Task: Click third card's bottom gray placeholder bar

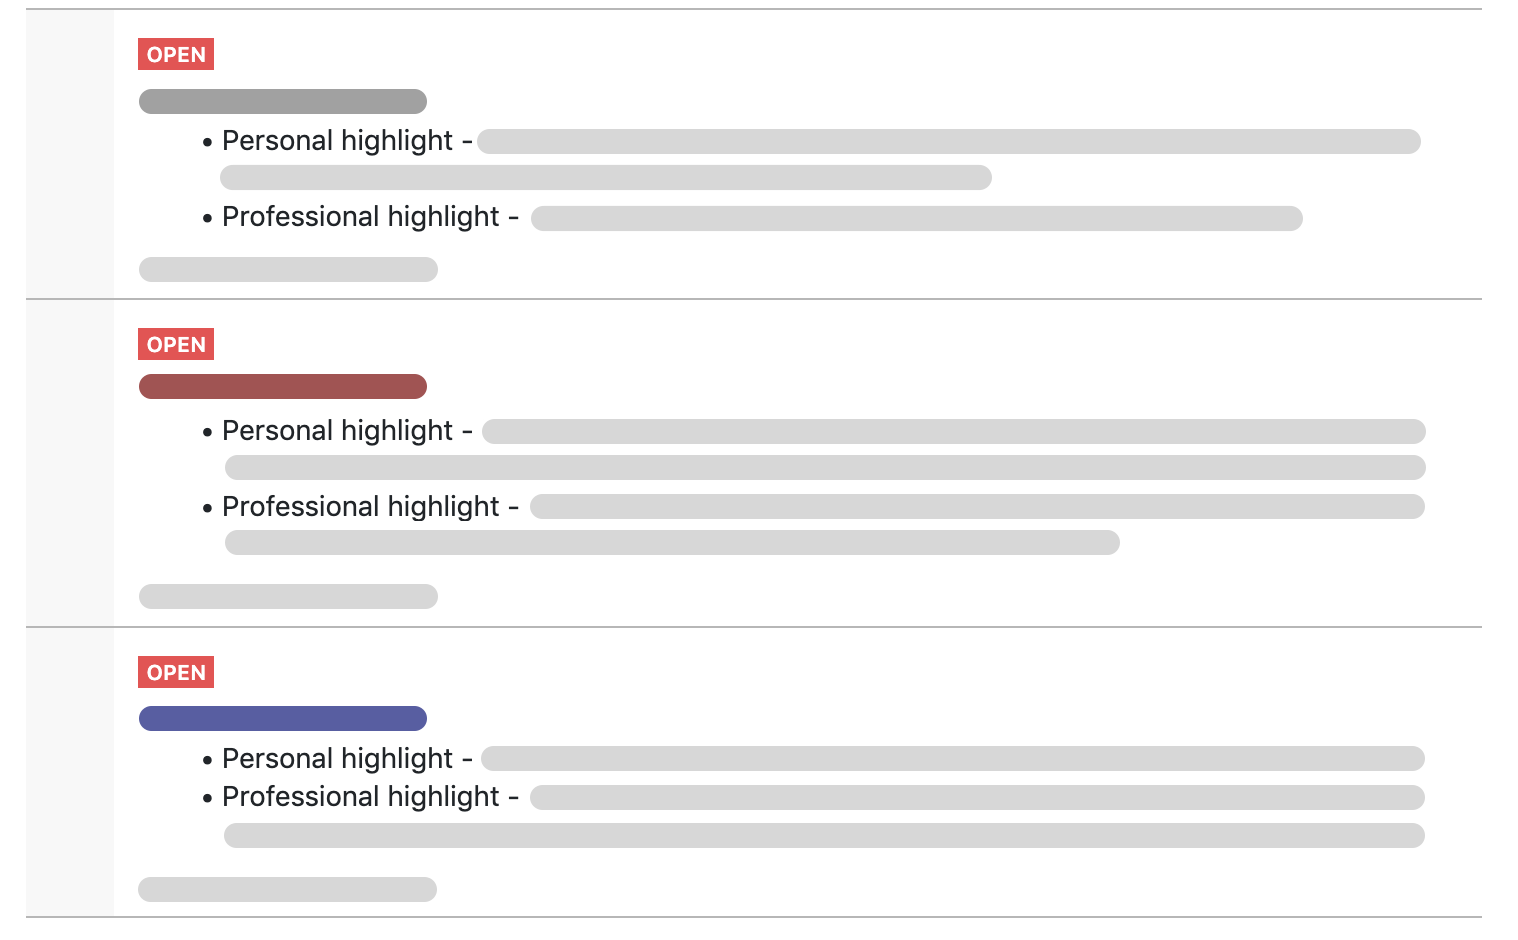Action: click(x=287, y=889)
